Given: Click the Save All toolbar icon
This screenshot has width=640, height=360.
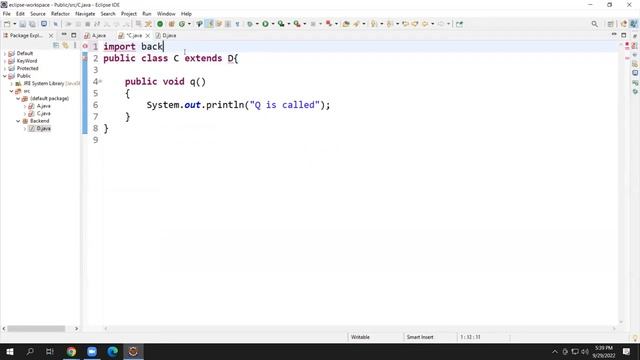Looking at the screenshot, I should coord(32,24).
